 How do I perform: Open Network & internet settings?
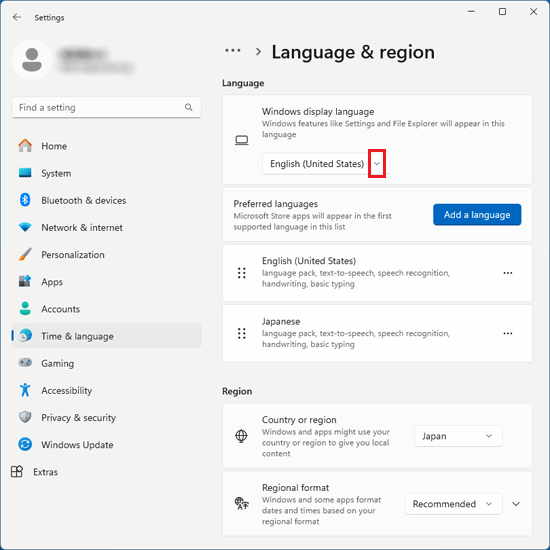(x=106, y=227)
